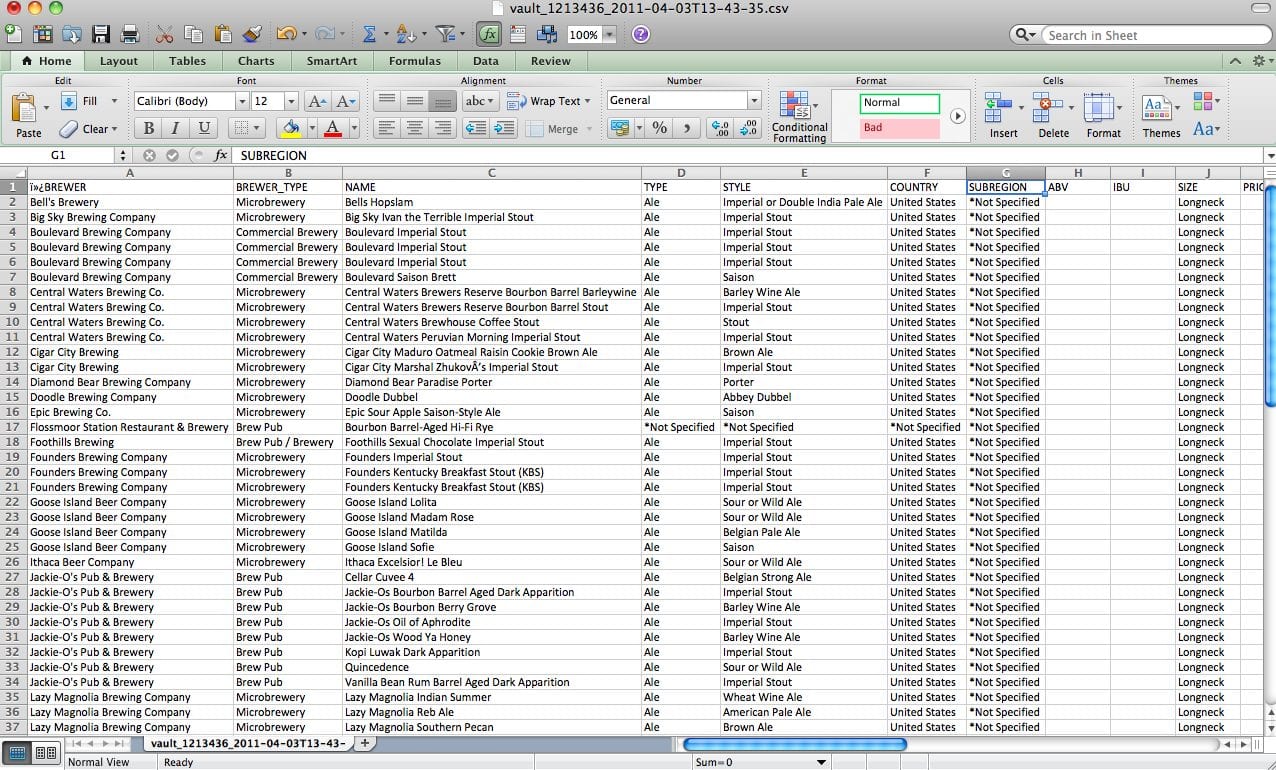1276x770 pixels.
Task: Cut selection with scissors icon
Action: coord(165,34)
